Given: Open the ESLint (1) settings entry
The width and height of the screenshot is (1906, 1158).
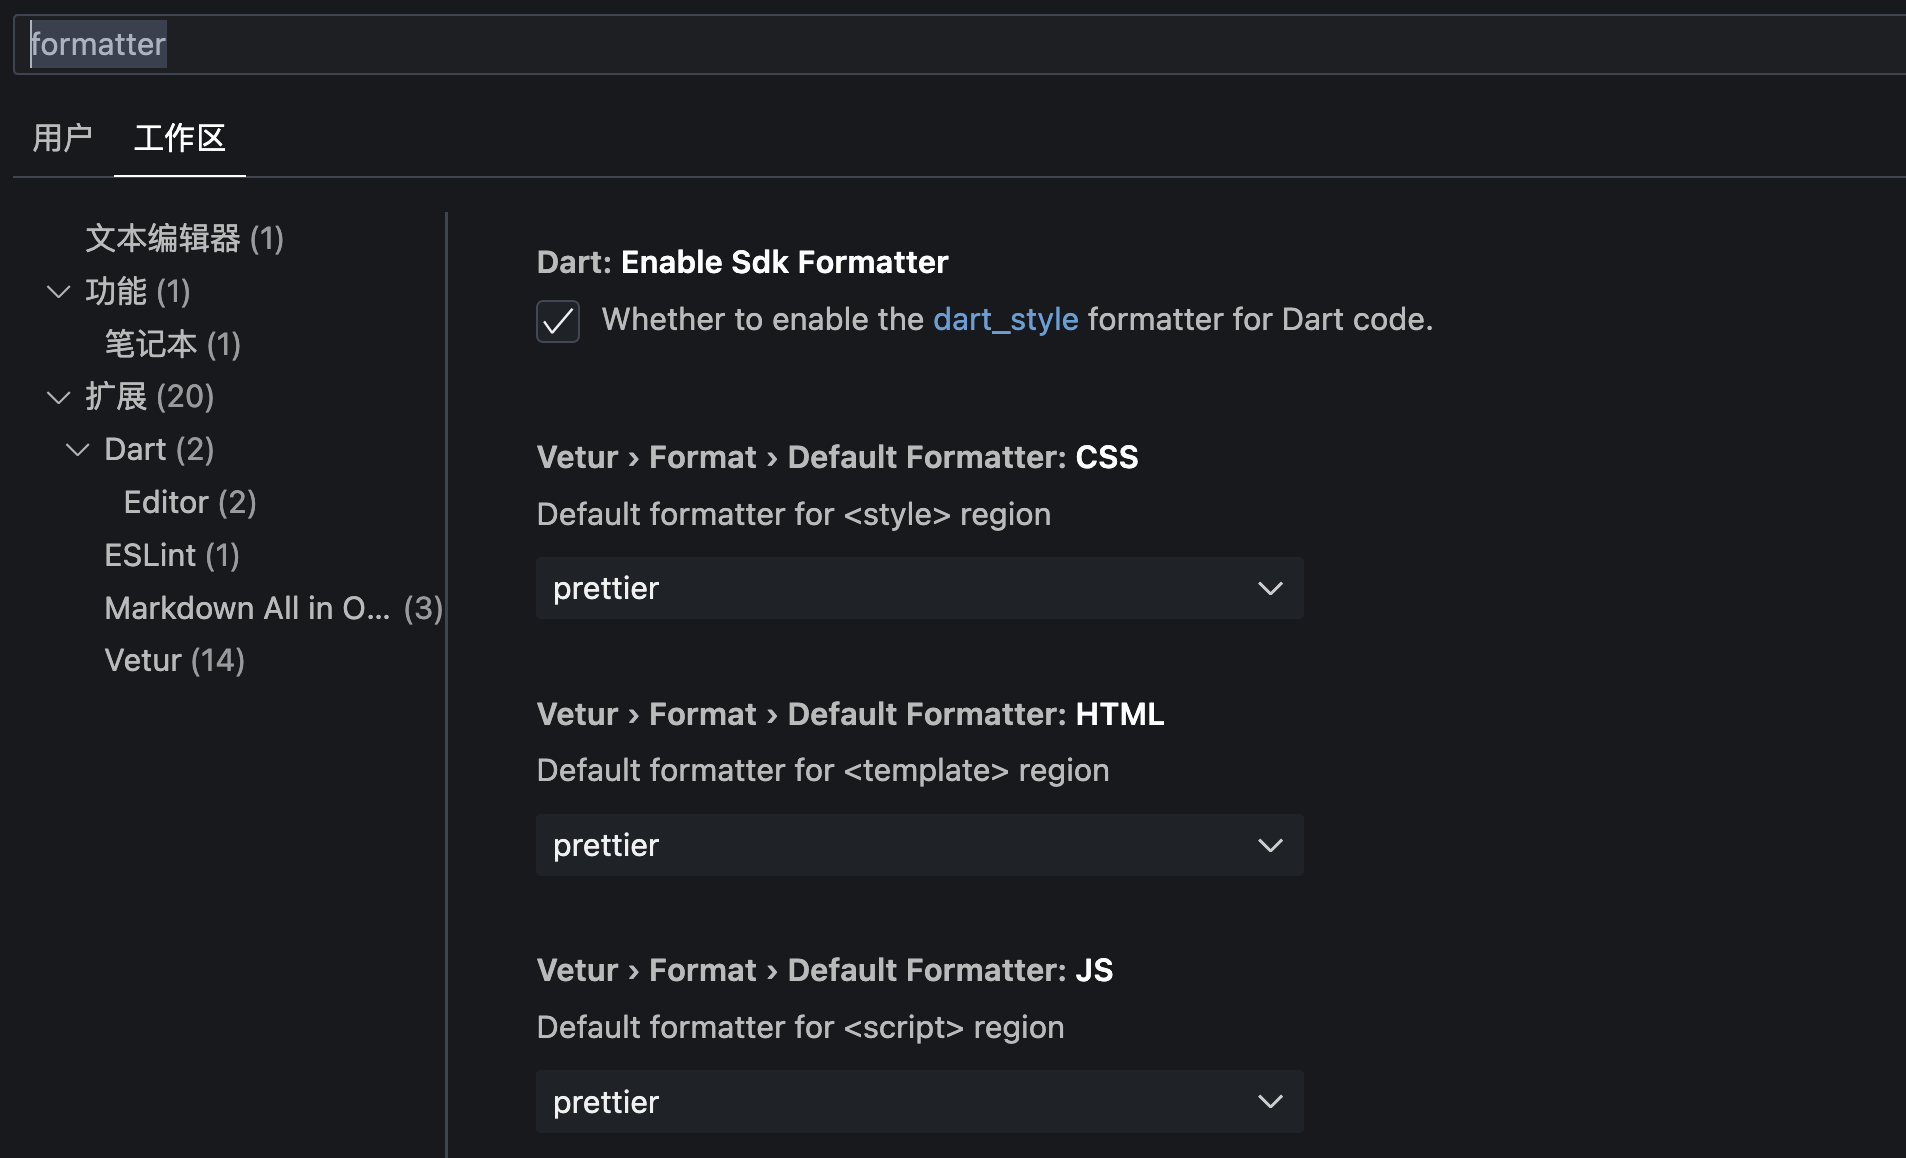Looking at the screenshot, I should coord(172,556).
